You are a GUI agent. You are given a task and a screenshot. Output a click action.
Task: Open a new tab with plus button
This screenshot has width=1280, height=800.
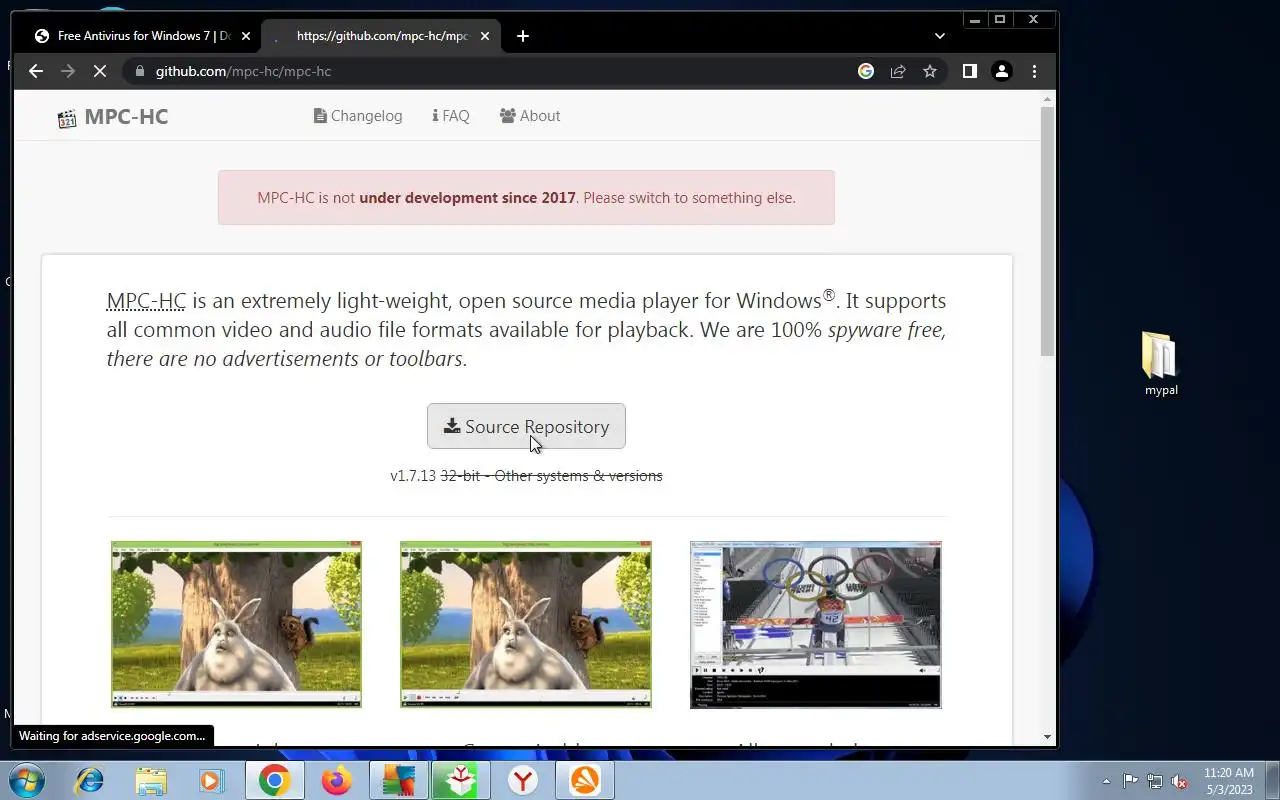[x=523, y=36]
